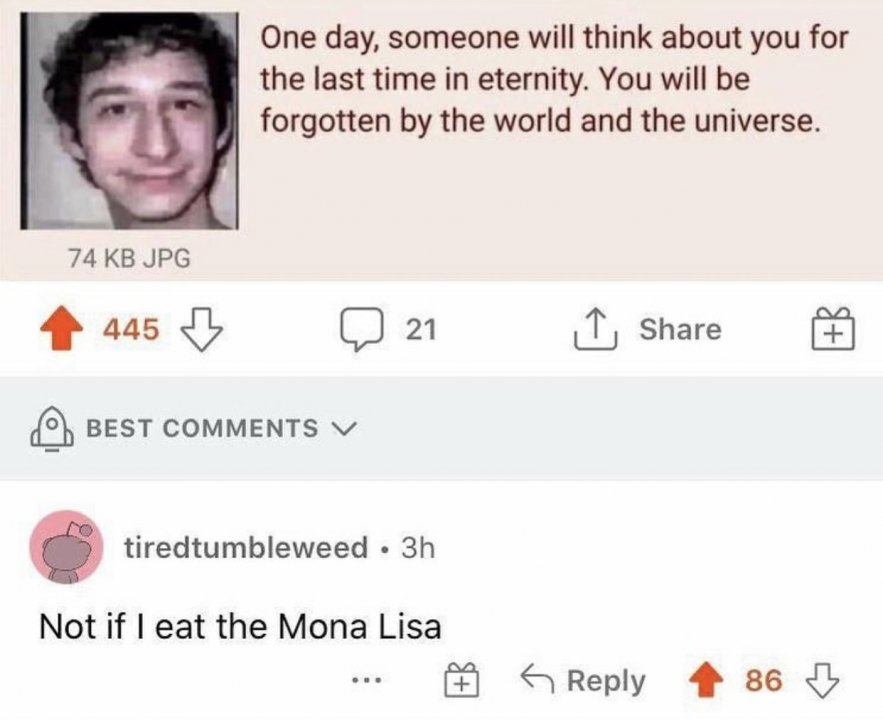Image resolution: width=883 pixels, height=720 pixels.
Task: Click the Reply button on the comment
Action: click(x=584, y=682)
